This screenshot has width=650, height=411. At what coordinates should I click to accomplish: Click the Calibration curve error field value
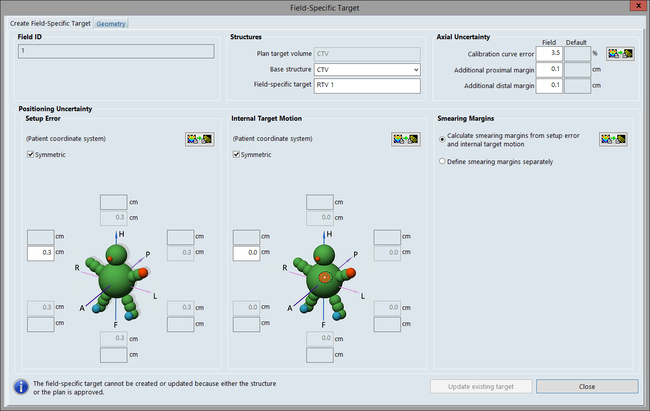pyautogui.click(x=548, y=53)
